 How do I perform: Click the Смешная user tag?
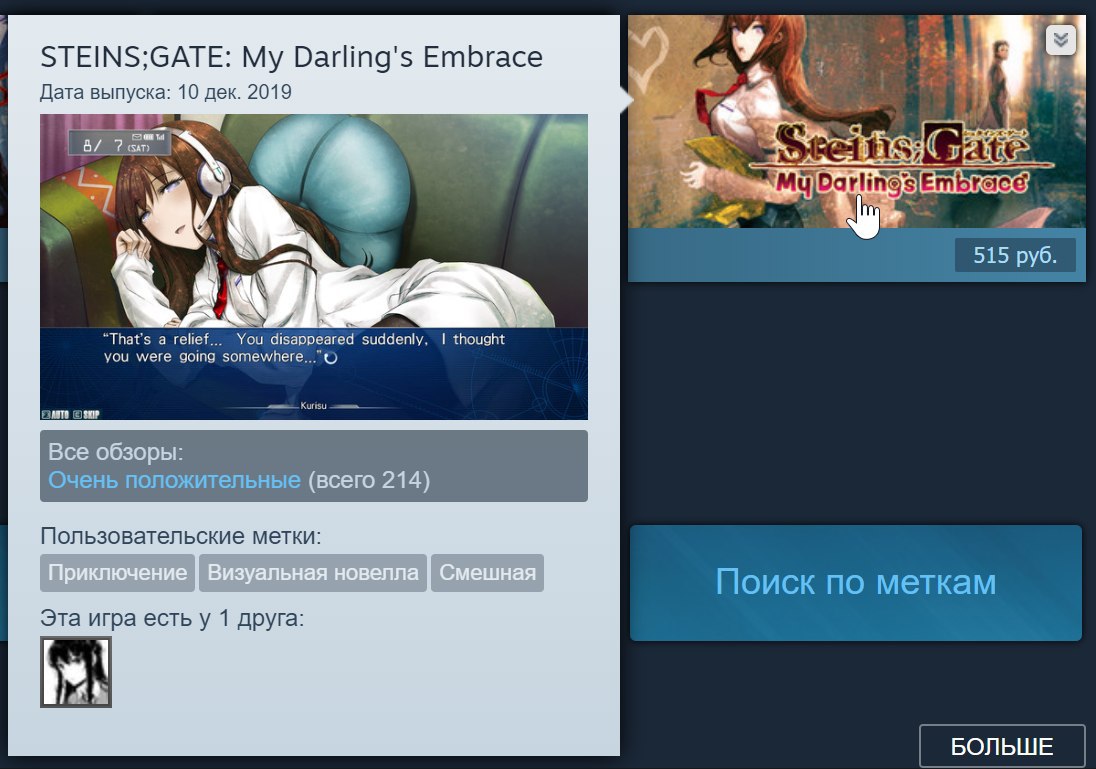click(487, 573)
